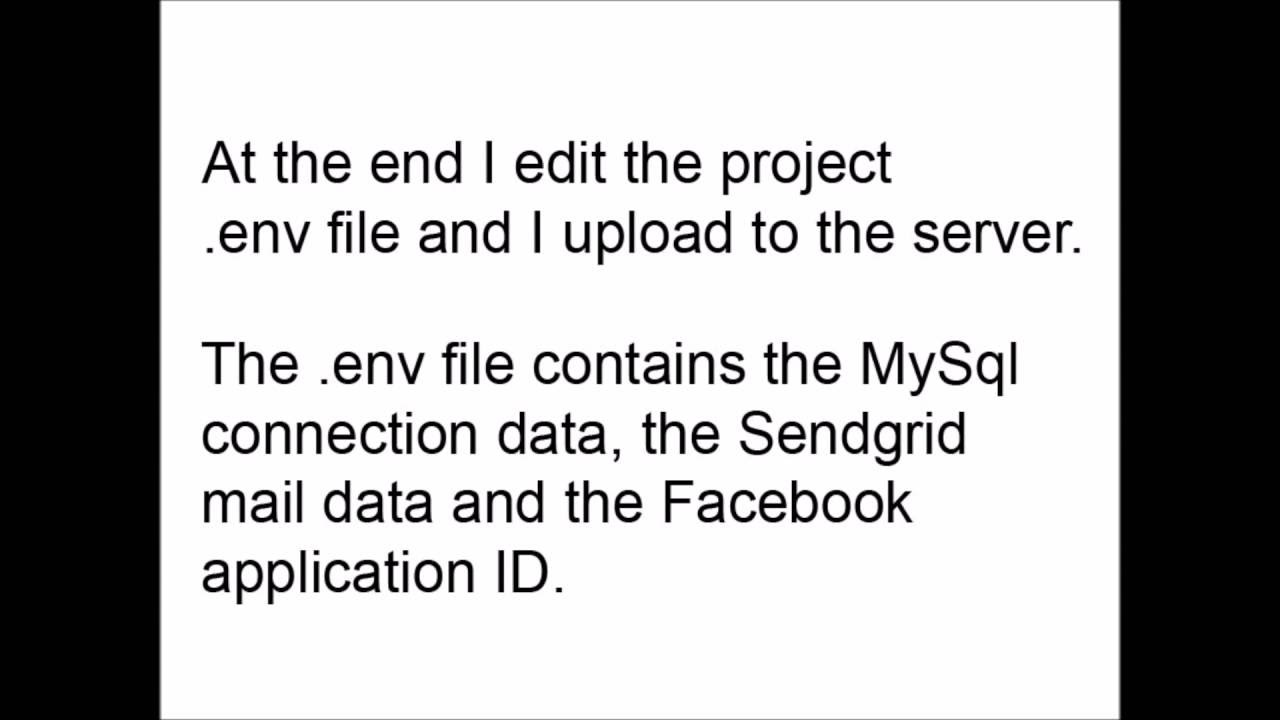Click the word "The" starting the second paragraph
The height and width of the screenshot is (720, 1280).
[250, 363]
